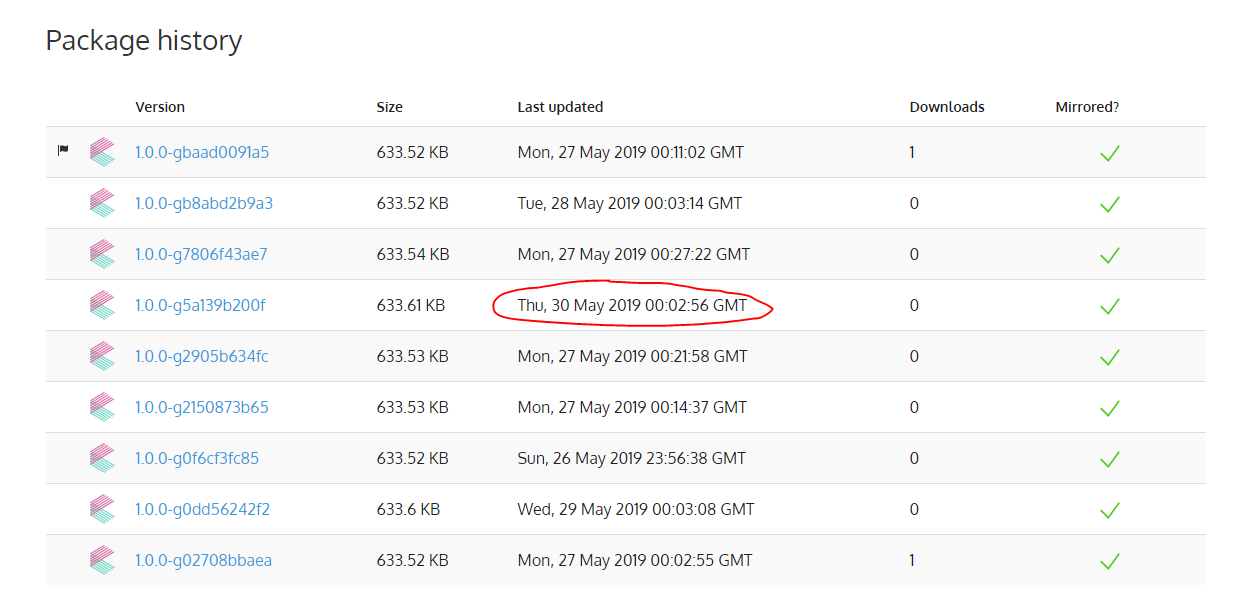The image size is (1236, 595).
Task: Open version 1.0.0-gbaad0091a5 link
Action: [202, 153]
